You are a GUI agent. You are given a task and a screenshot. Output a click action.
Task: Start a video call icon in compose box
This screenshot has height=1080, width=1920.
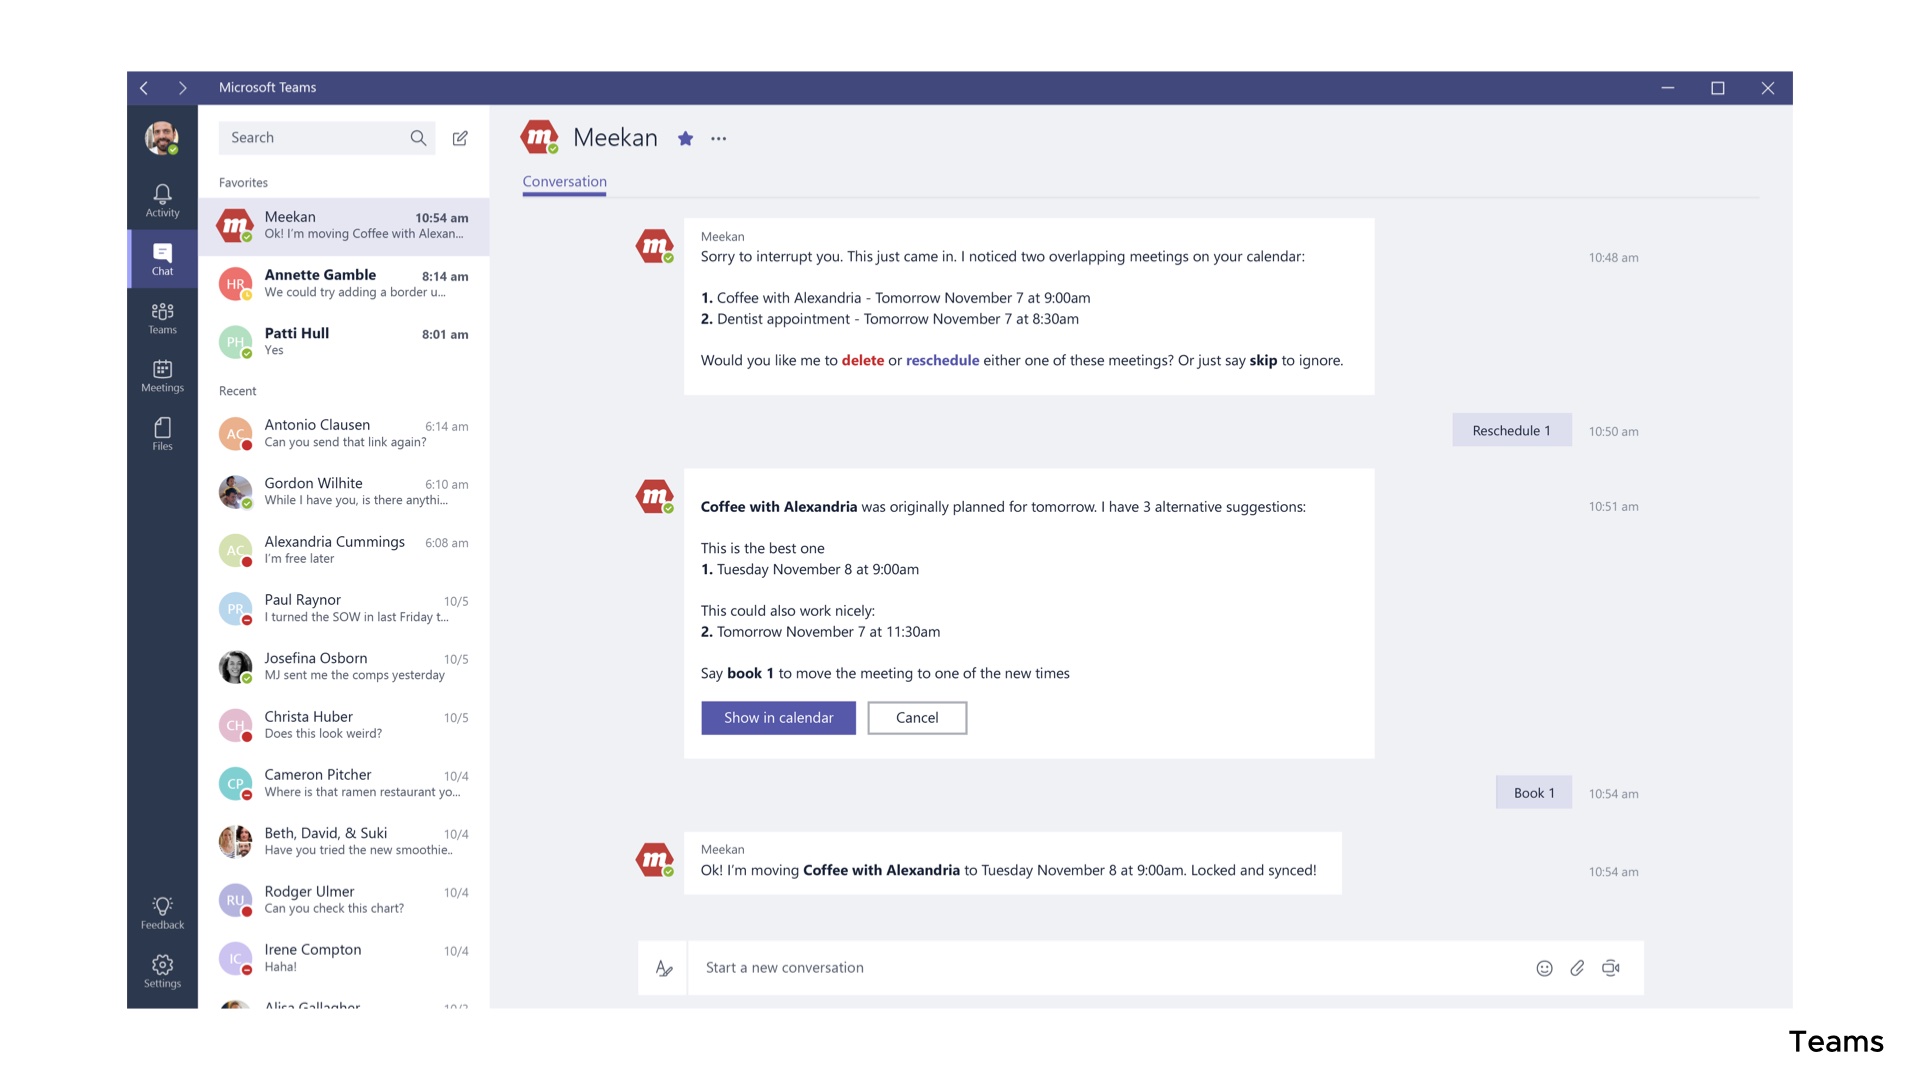click(1610, 968)
